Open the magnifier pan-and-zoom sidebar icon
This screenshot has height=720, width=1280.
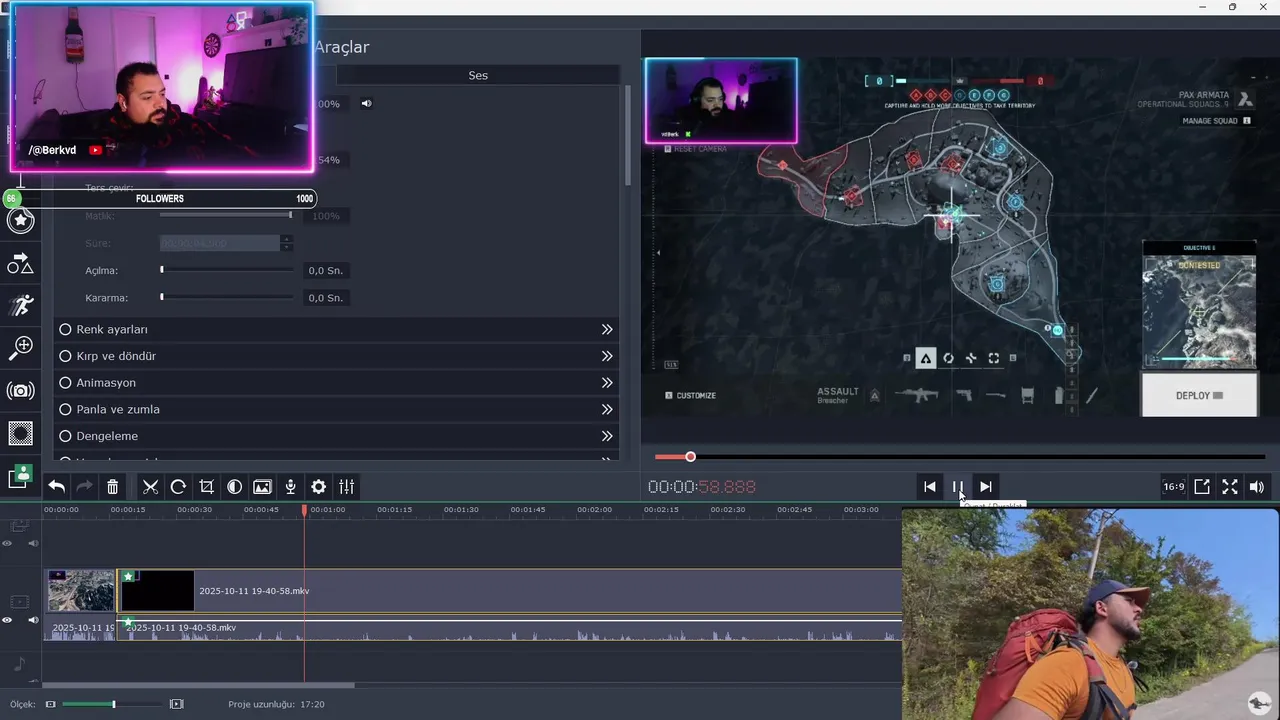(x=20, y=347)
